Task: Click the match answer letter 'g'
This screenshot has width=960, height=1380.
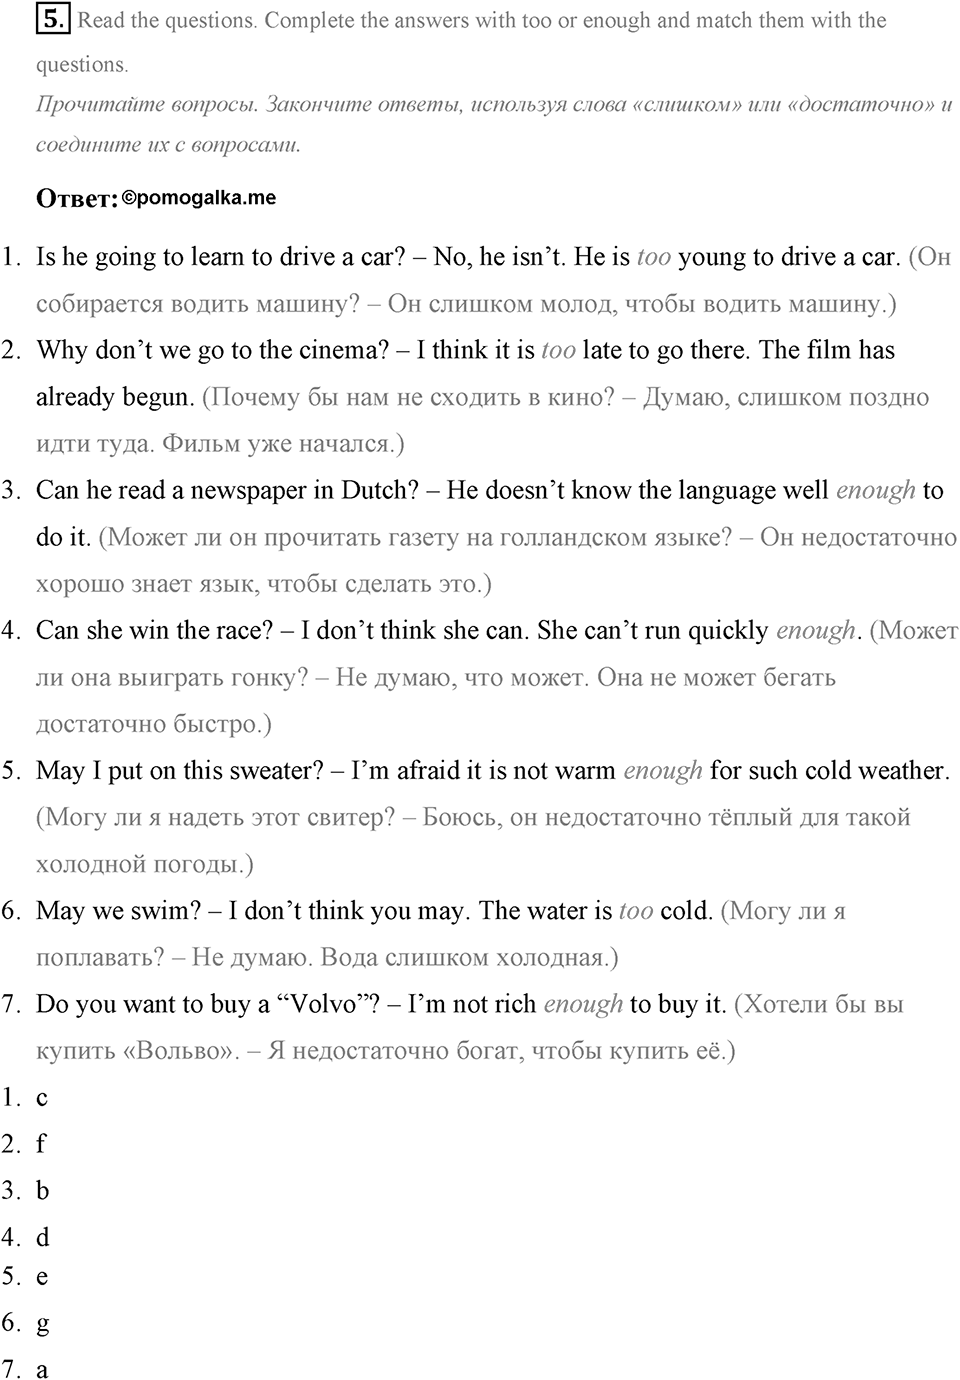Action: coord(43,1325)
